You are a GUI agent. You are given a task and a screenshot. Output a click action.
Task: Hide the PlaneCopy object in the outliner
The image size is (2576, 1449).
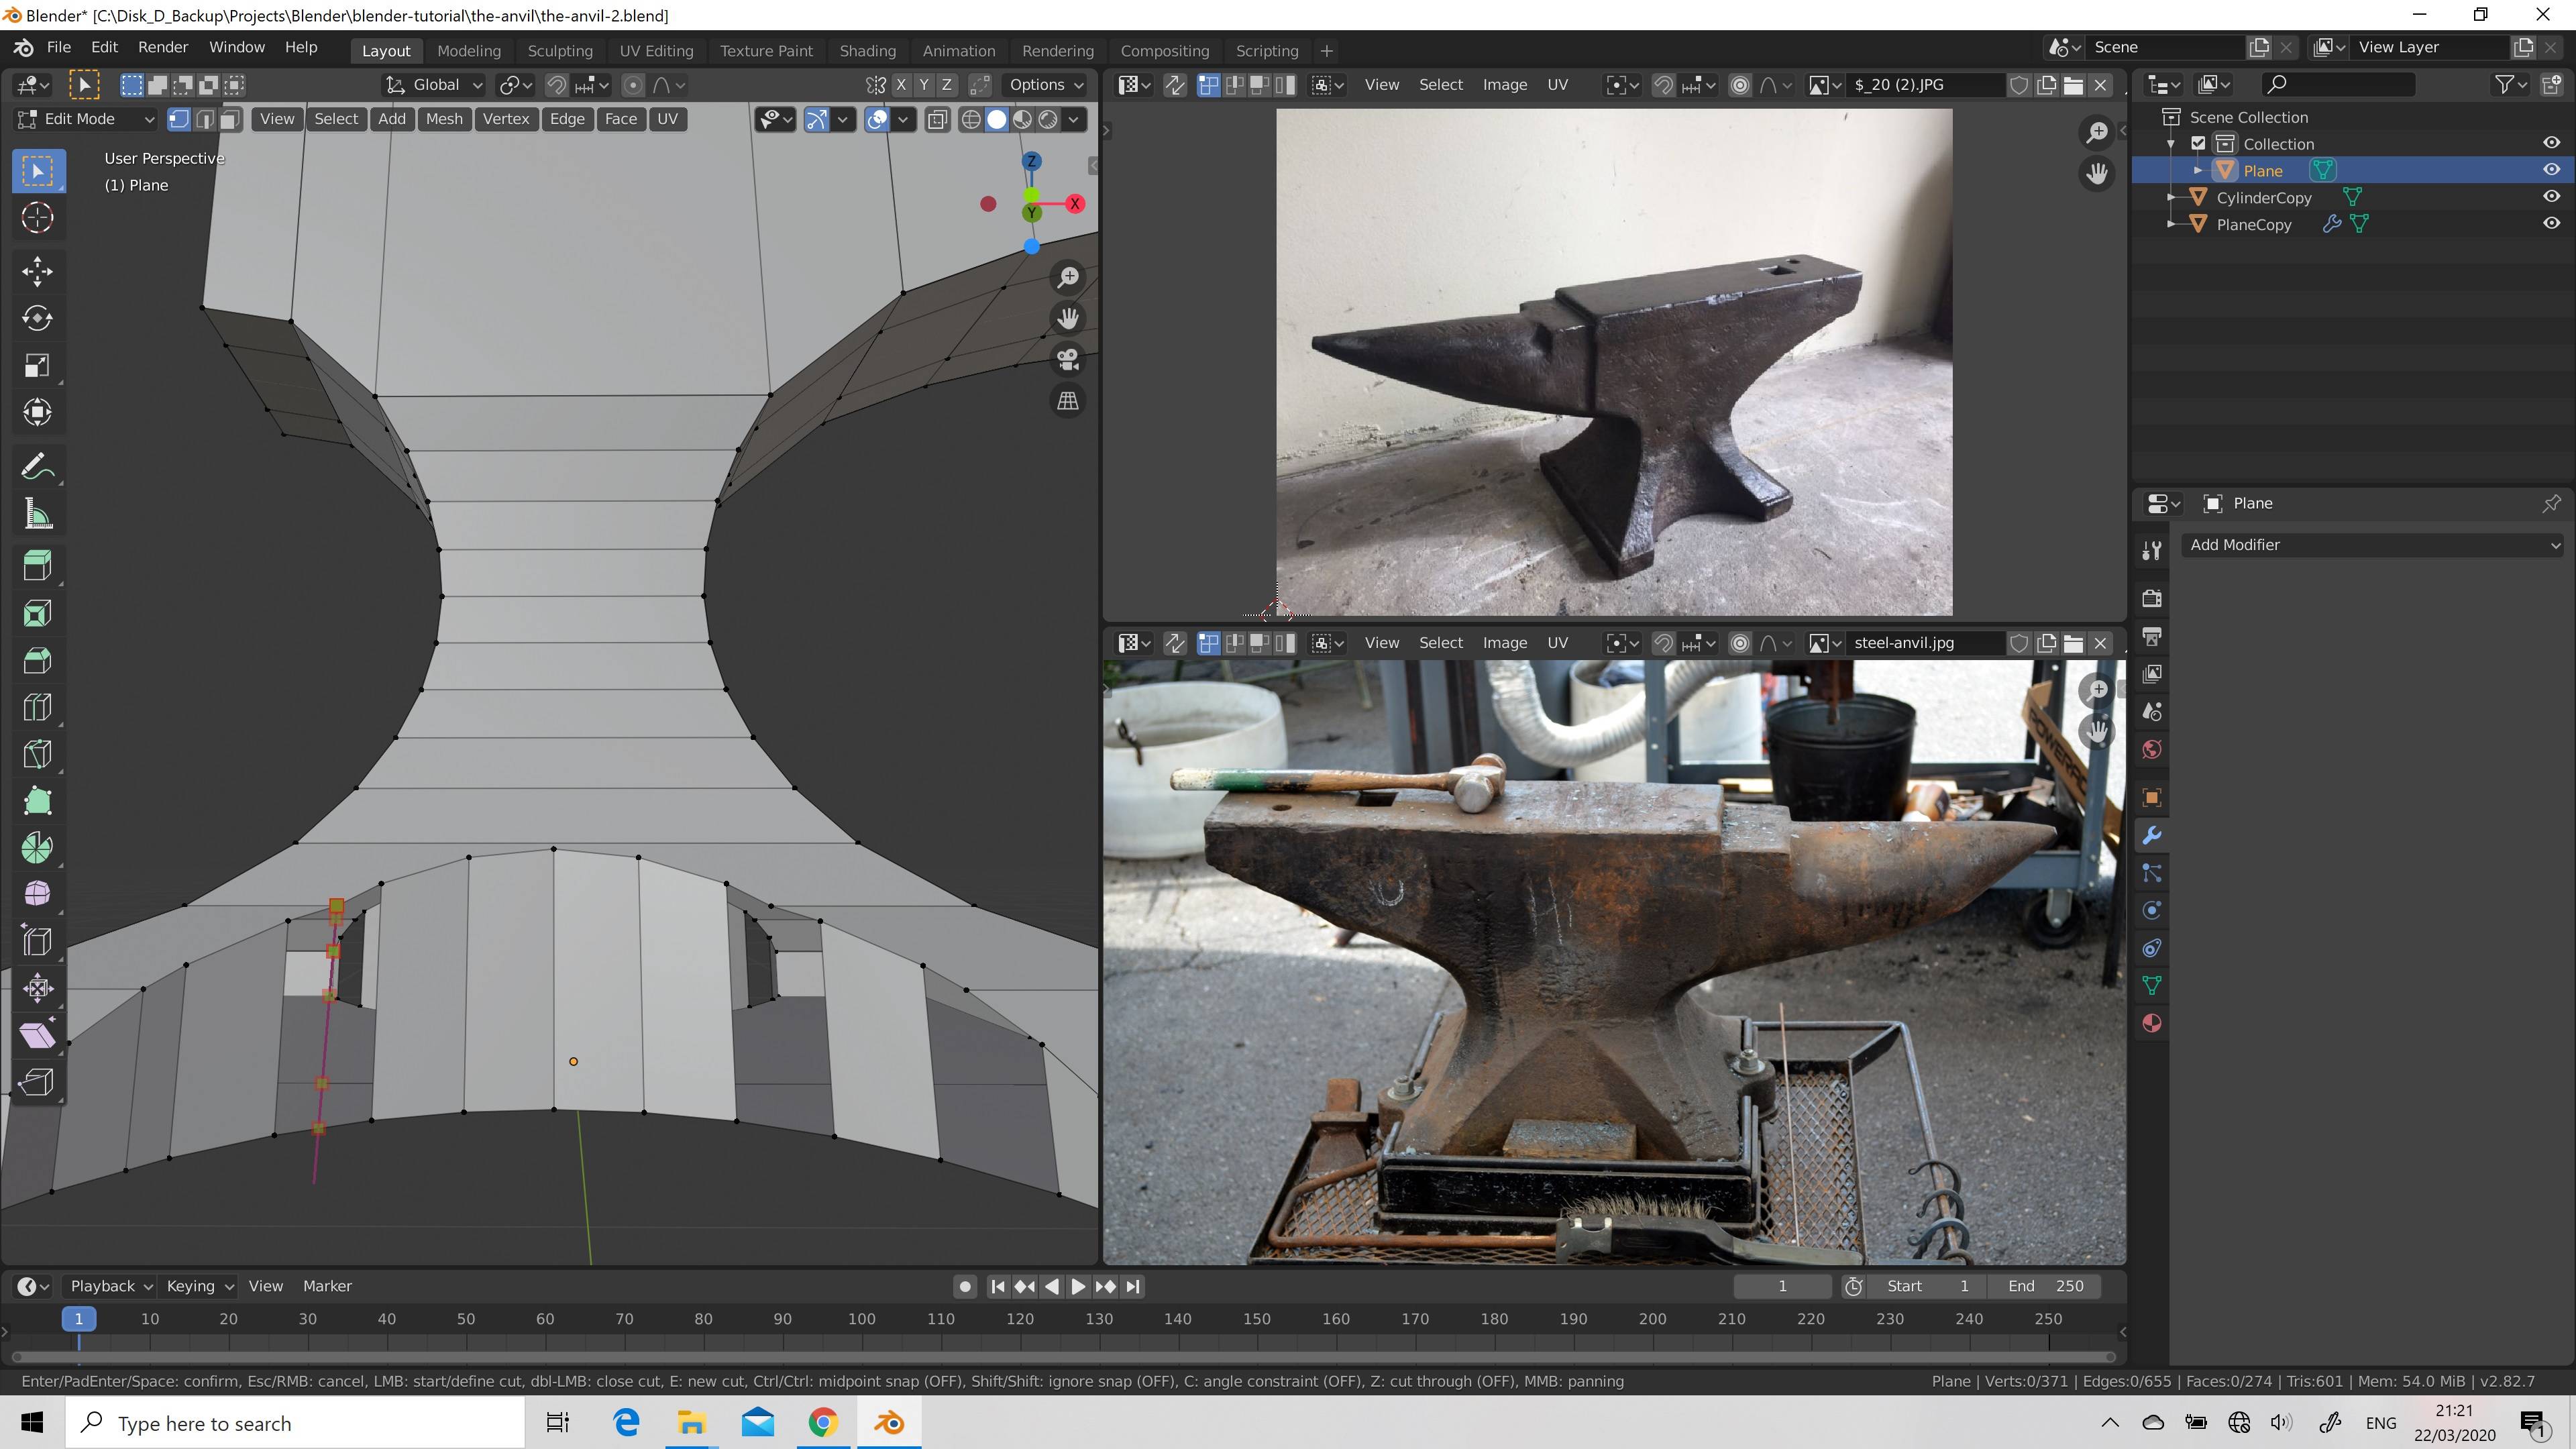click(2553, 224)
